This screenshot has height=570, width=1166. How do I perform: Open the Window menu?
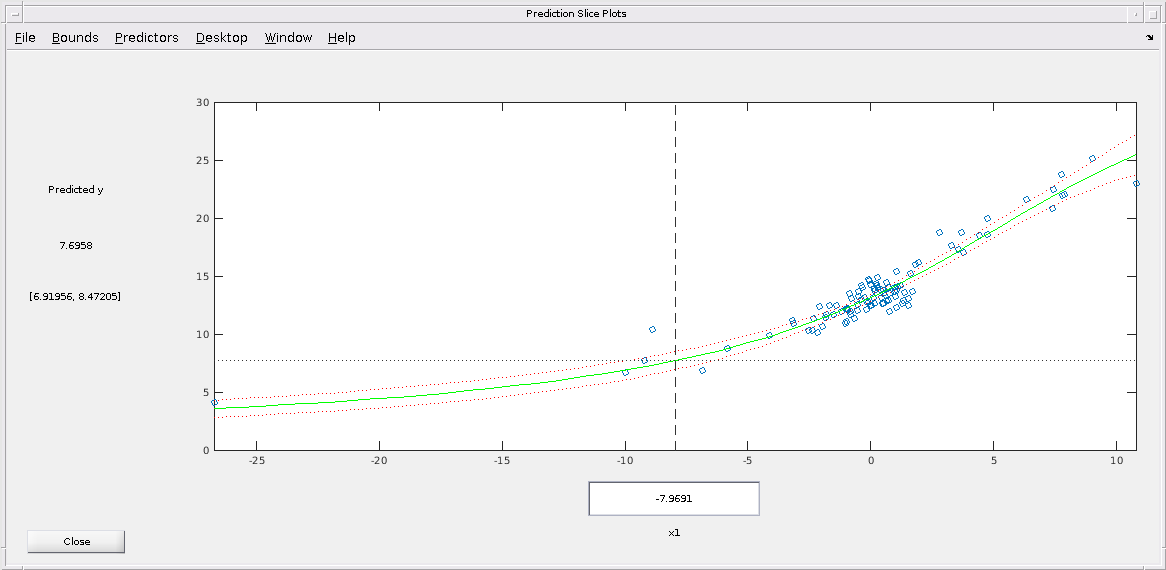(x=289, y=37)
